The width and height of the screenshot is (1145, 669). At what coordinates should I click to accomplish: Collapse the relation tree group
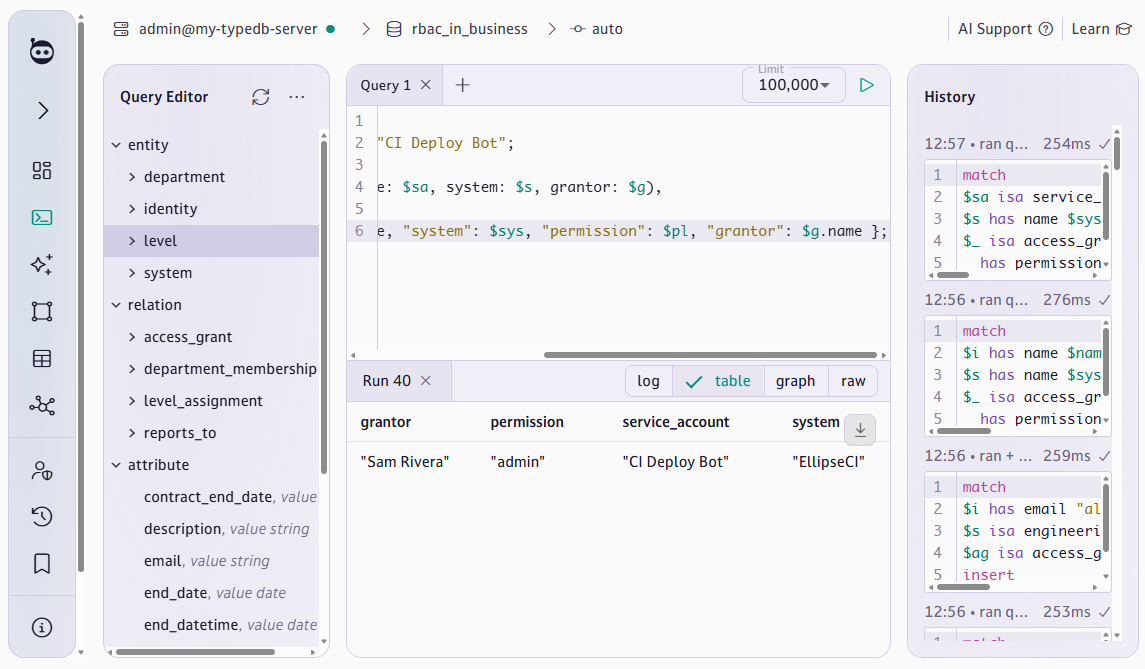(x=116, y=305)
